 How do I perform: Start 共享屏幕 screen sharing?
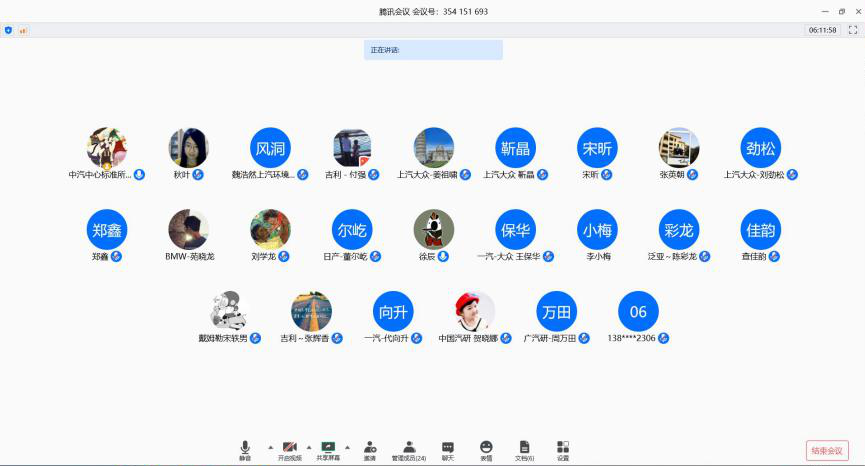(x=327, y=447)
